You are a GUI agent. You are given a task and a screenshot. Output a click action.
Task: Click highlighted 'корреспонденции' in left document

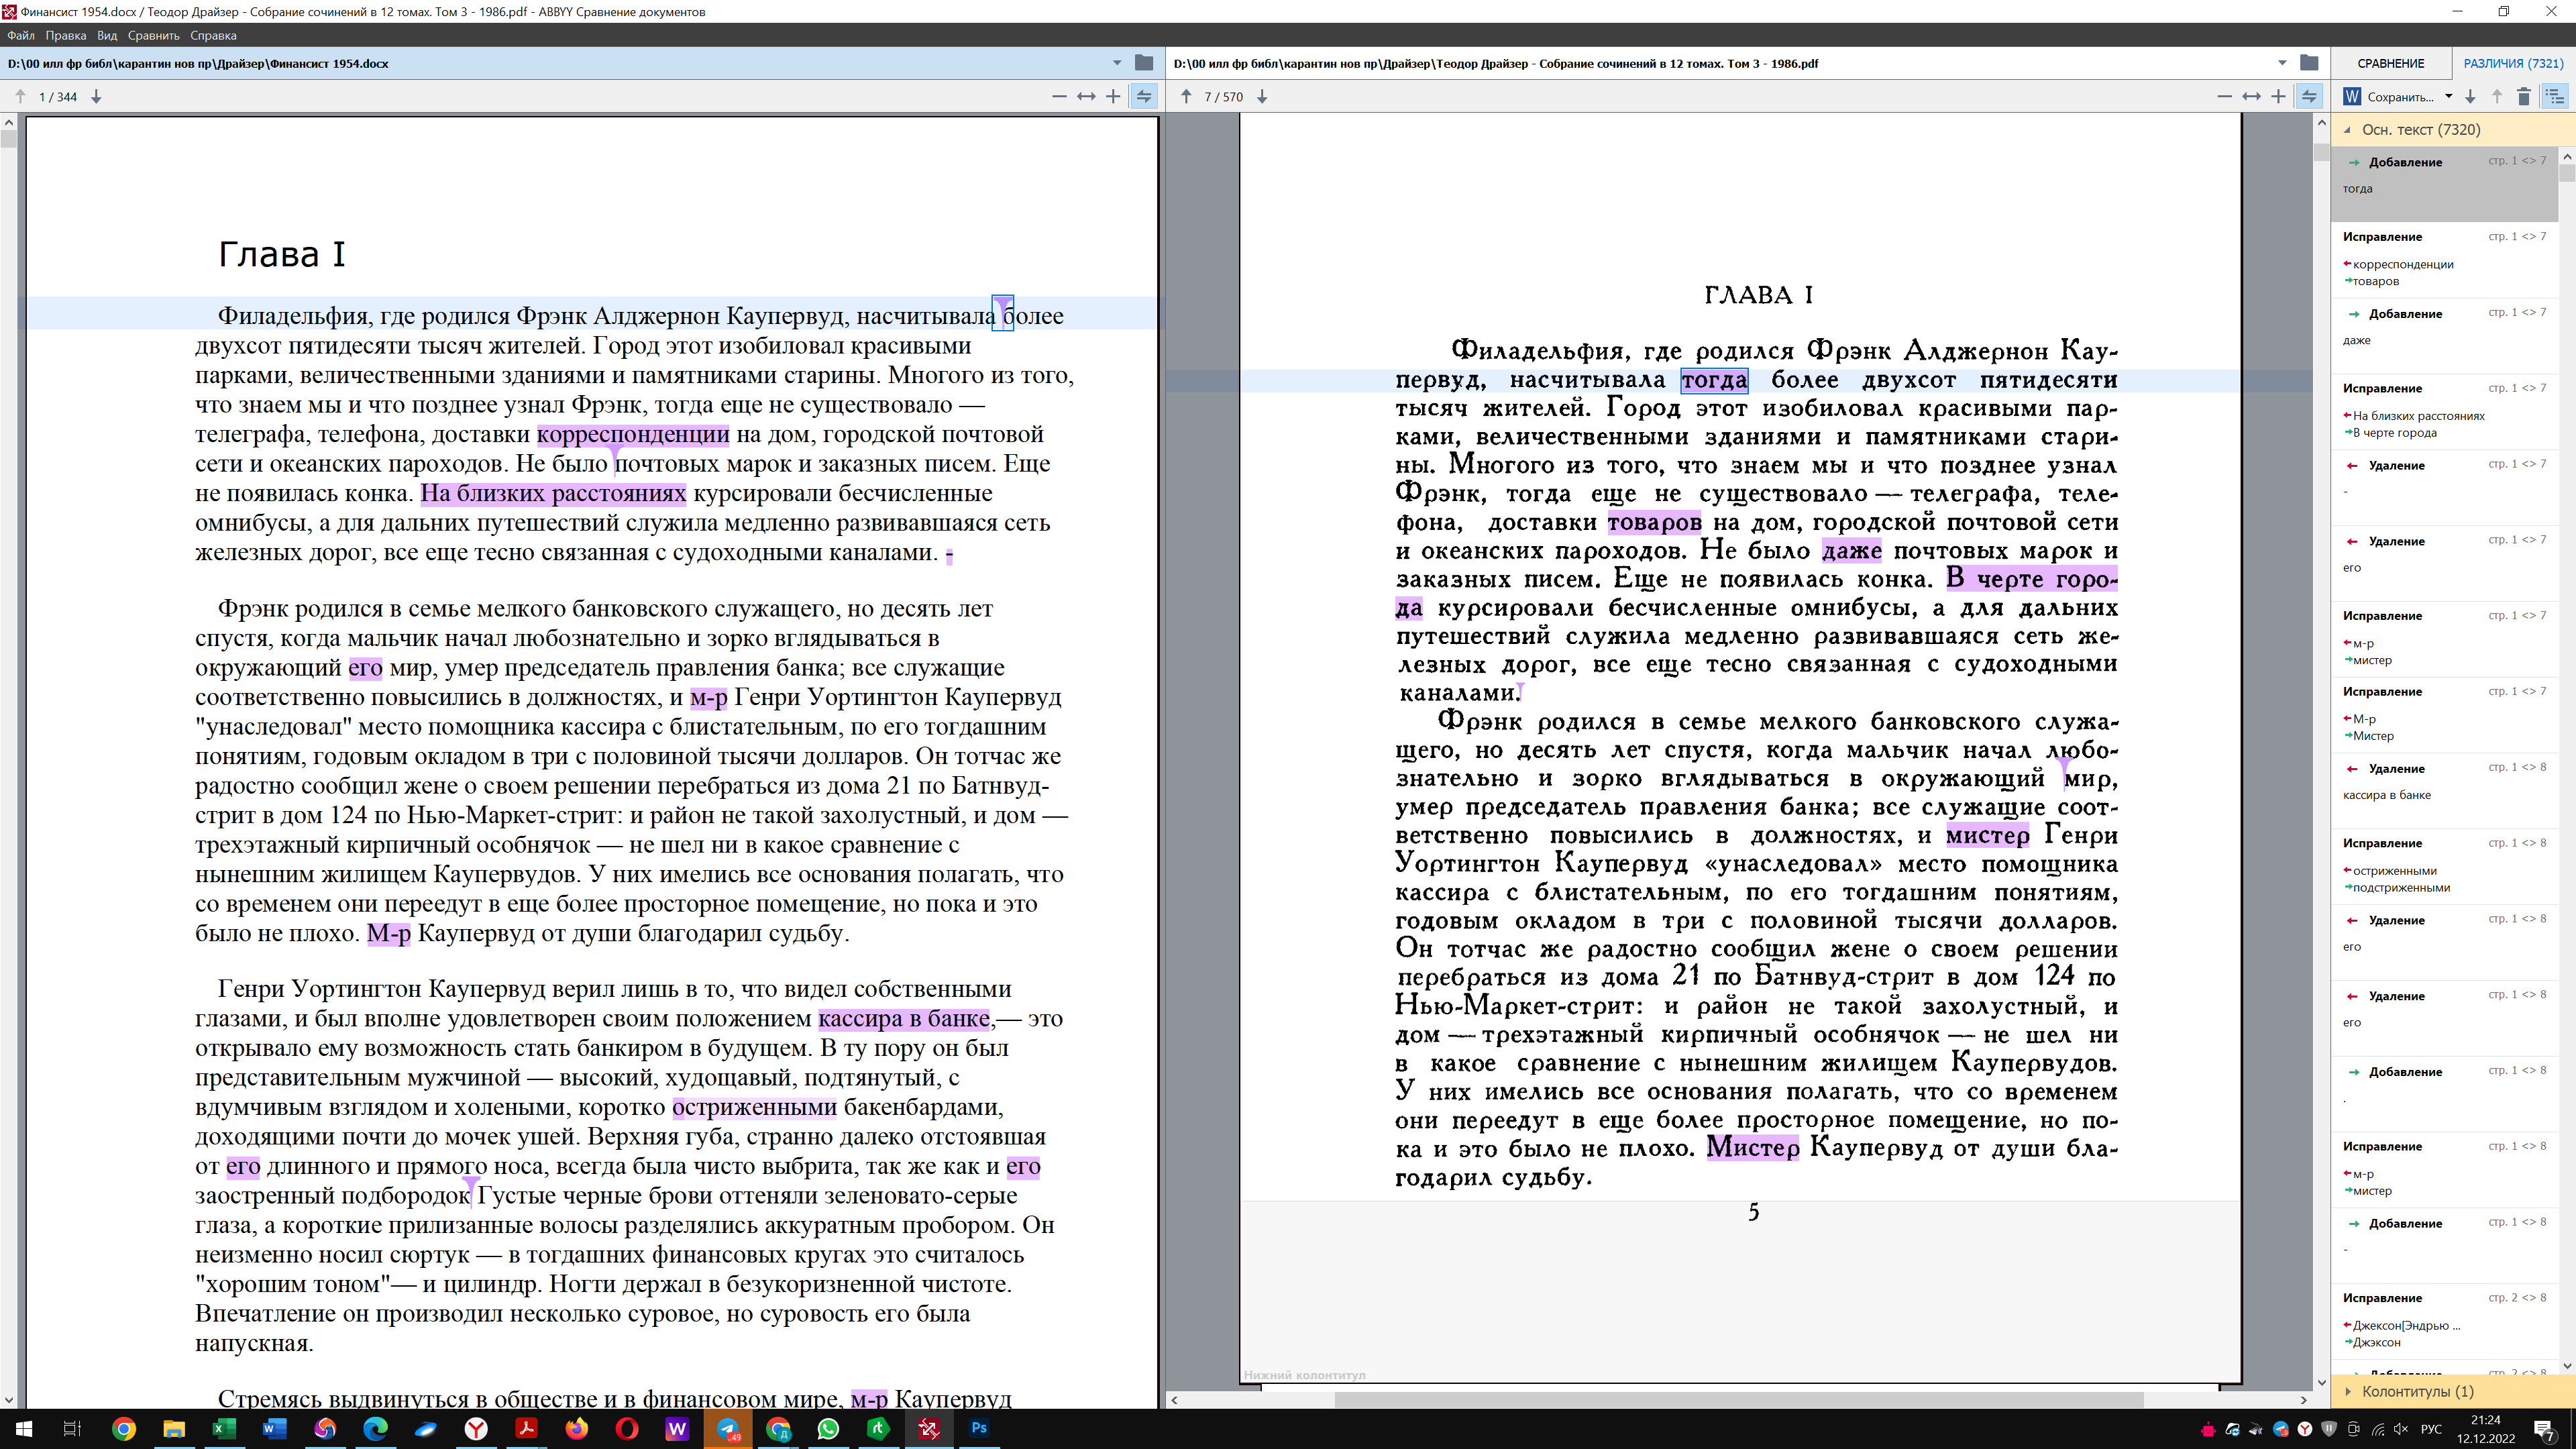(x=633, y=434)
